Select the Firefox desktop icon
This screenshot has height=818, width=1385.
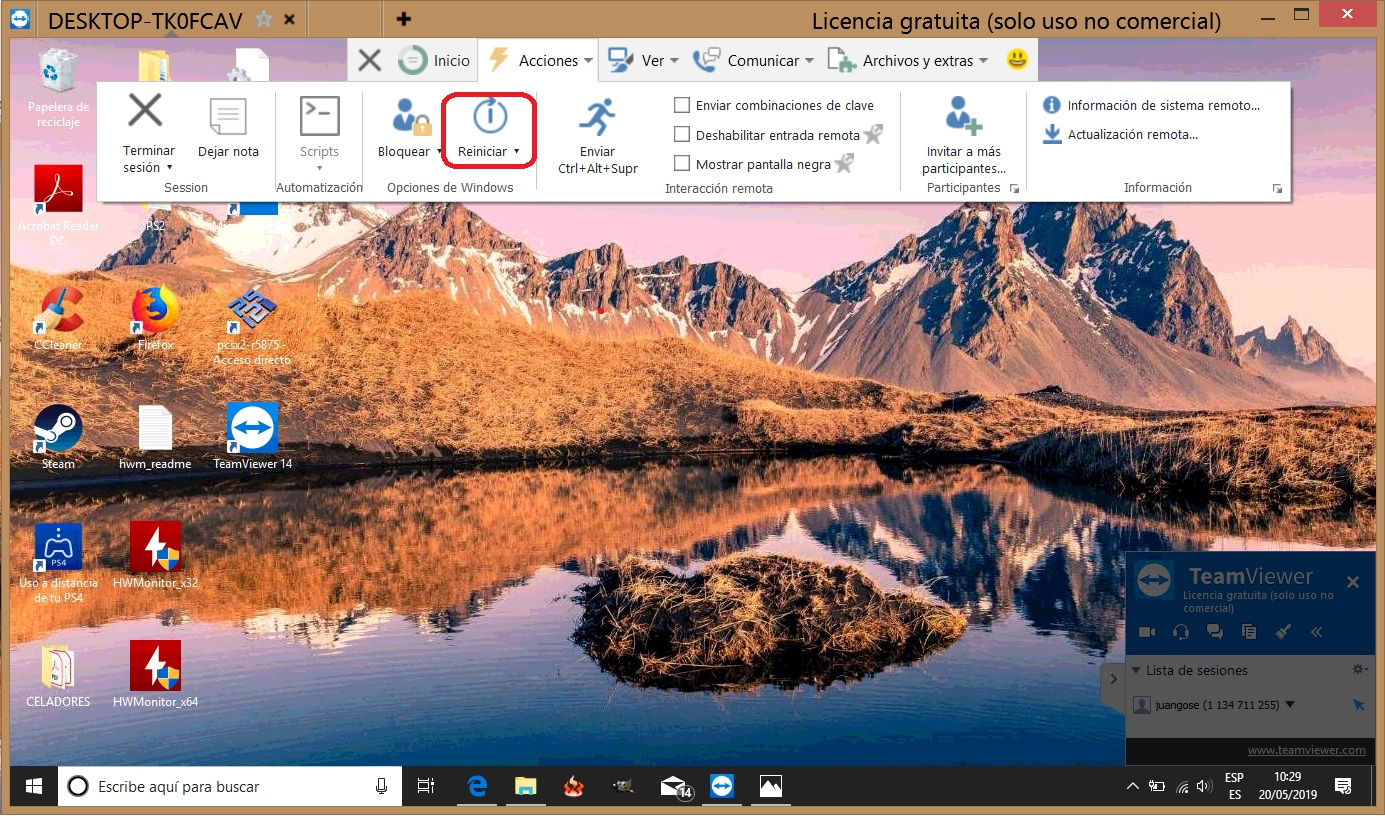coord(155,319)
